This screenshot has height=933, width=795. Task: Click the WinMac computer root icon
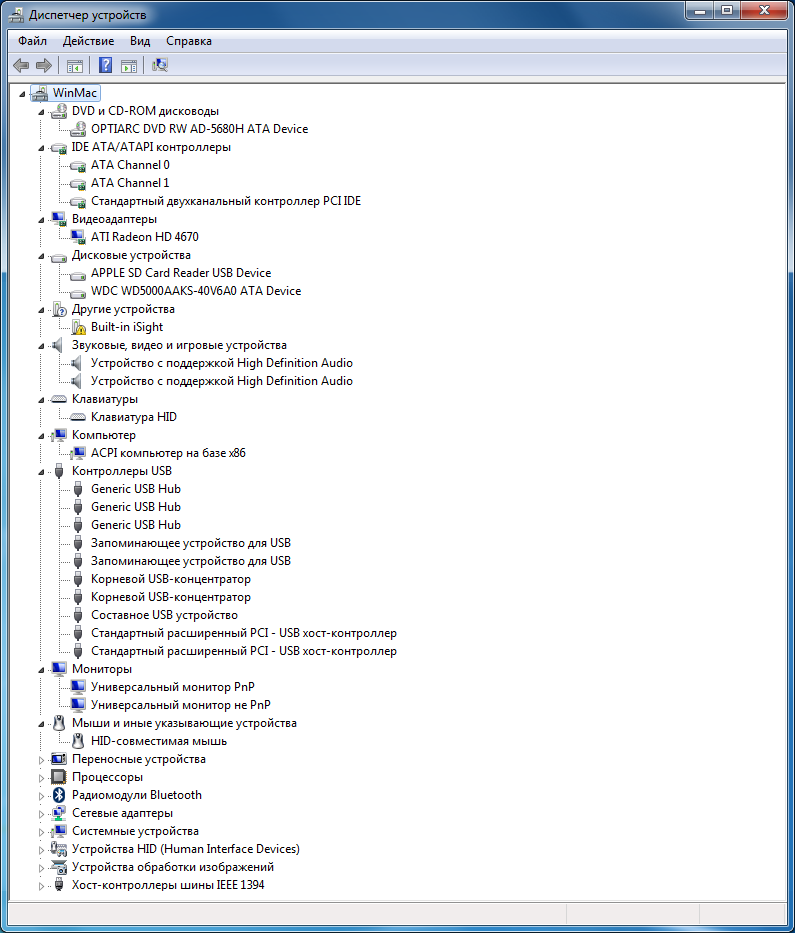pyautogui.click(x=40, y=93)
